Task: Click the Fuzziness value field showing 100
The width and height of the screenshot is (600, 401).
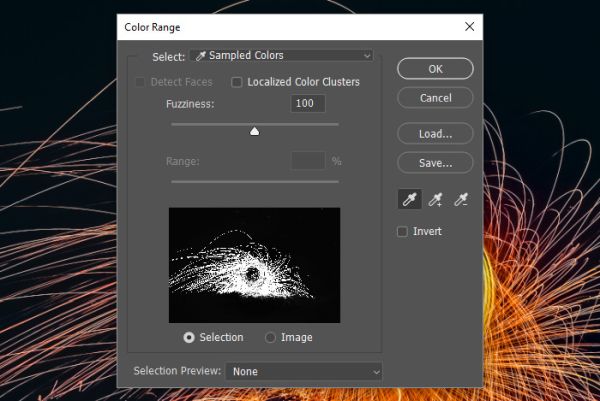Action: 308,103
